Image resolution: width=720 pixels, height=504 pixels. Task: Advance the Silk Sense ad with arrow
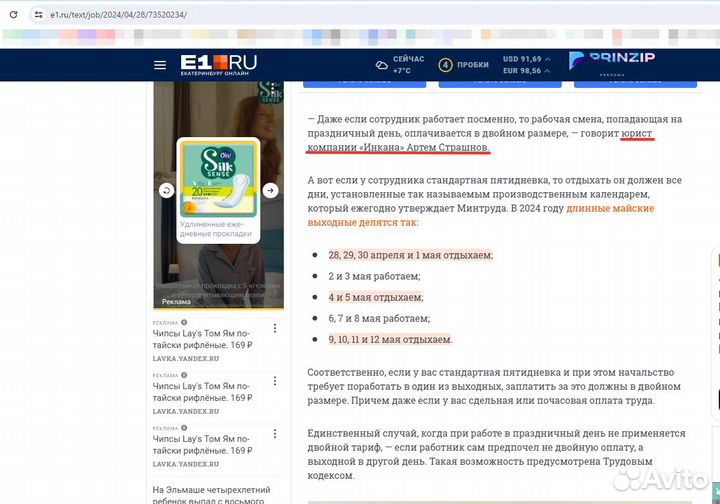tap(270, 190)
